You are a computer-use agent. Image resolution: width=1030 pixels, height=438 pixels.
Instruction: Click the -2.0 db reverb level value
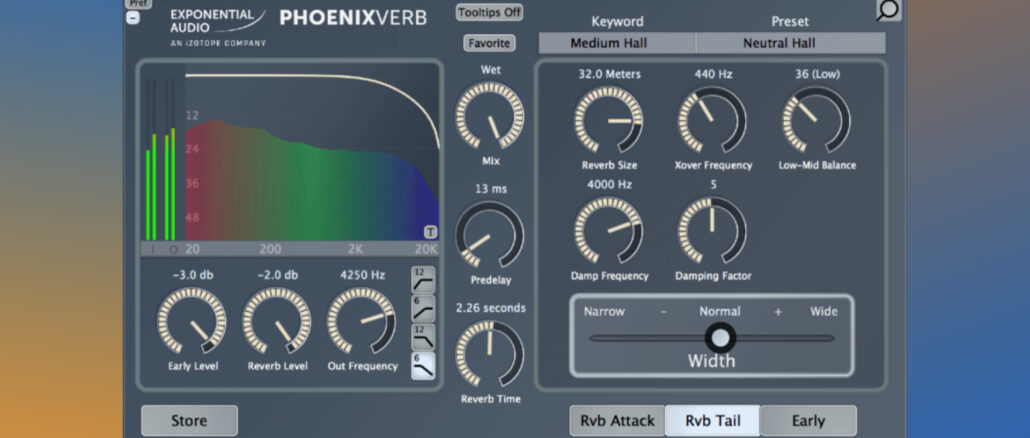click(x=277, y=274)
